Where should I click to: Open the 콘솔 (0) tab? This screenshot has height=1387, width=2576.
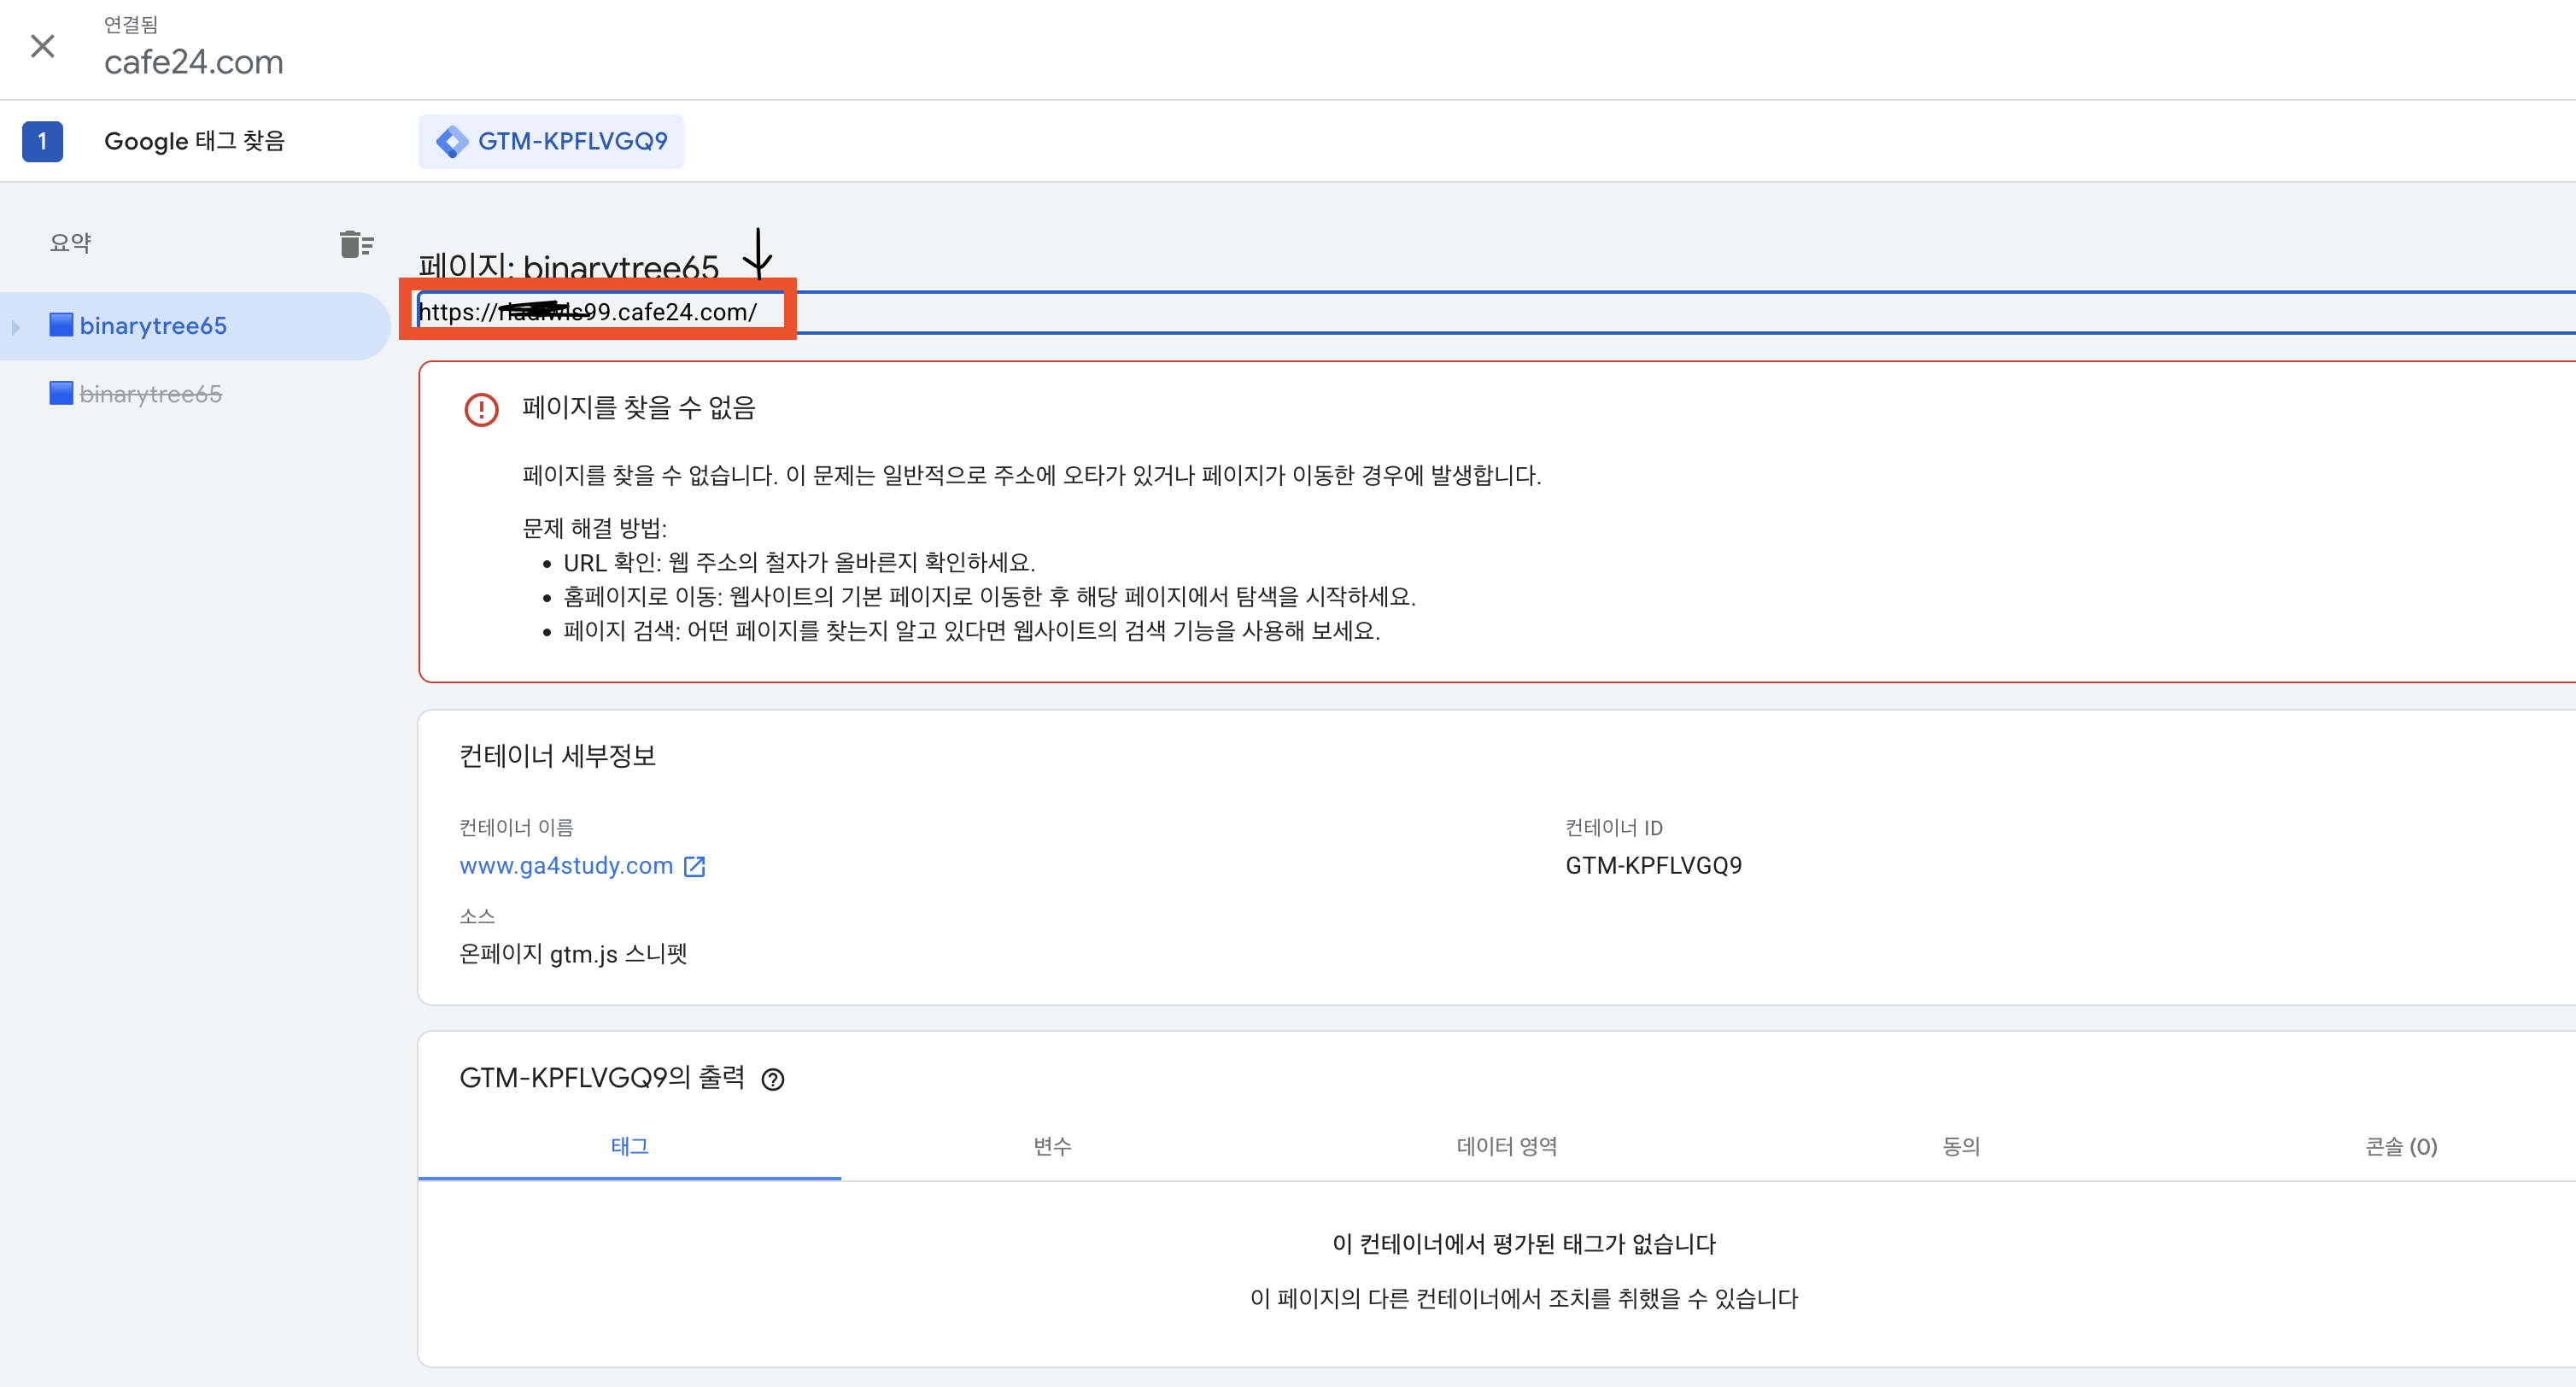(2401, 1147)
